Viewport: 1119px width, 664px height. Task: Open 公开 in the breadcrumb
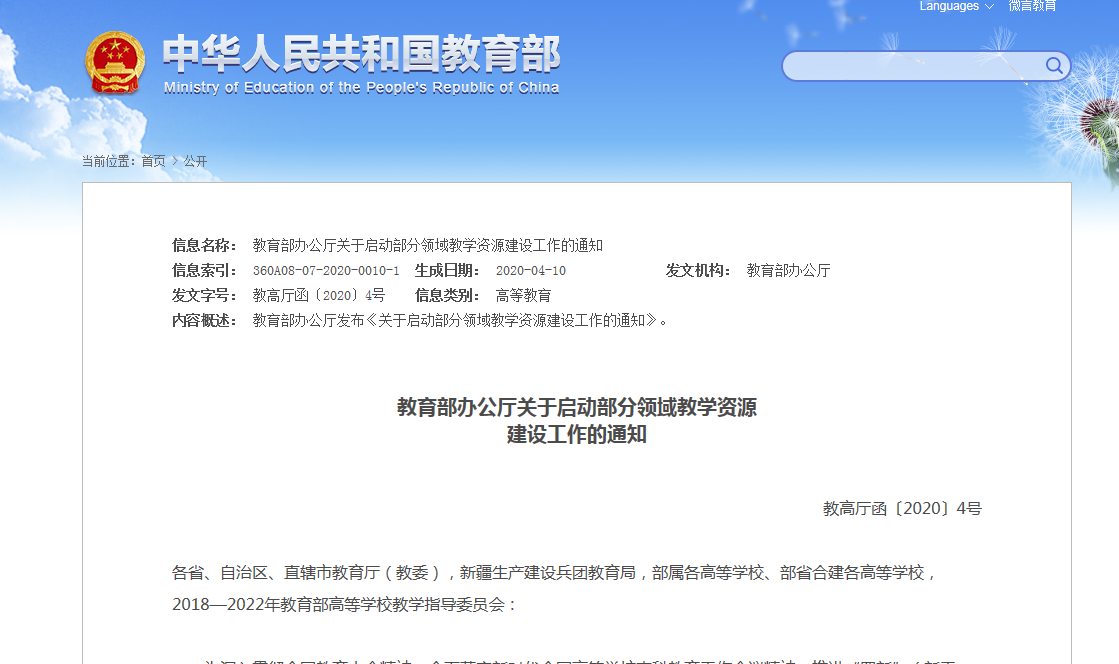pos(196,161)
